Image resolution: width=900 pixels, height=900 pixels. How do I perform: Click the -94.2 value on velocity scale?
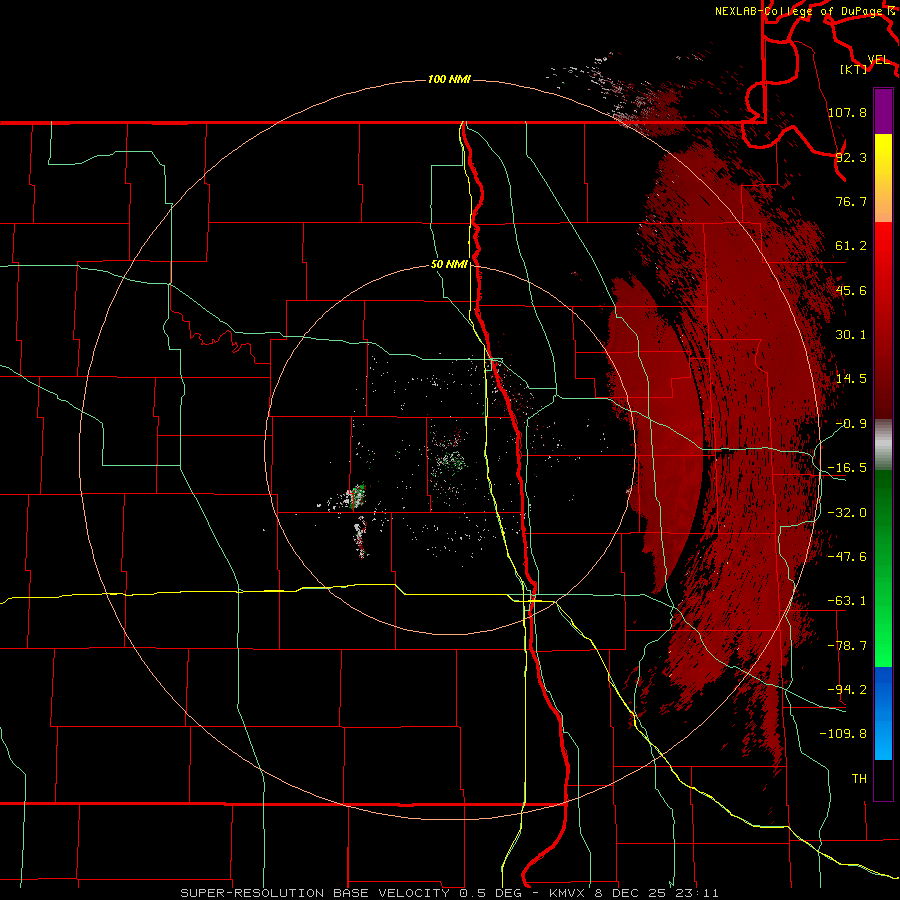(x=847, y=690)
